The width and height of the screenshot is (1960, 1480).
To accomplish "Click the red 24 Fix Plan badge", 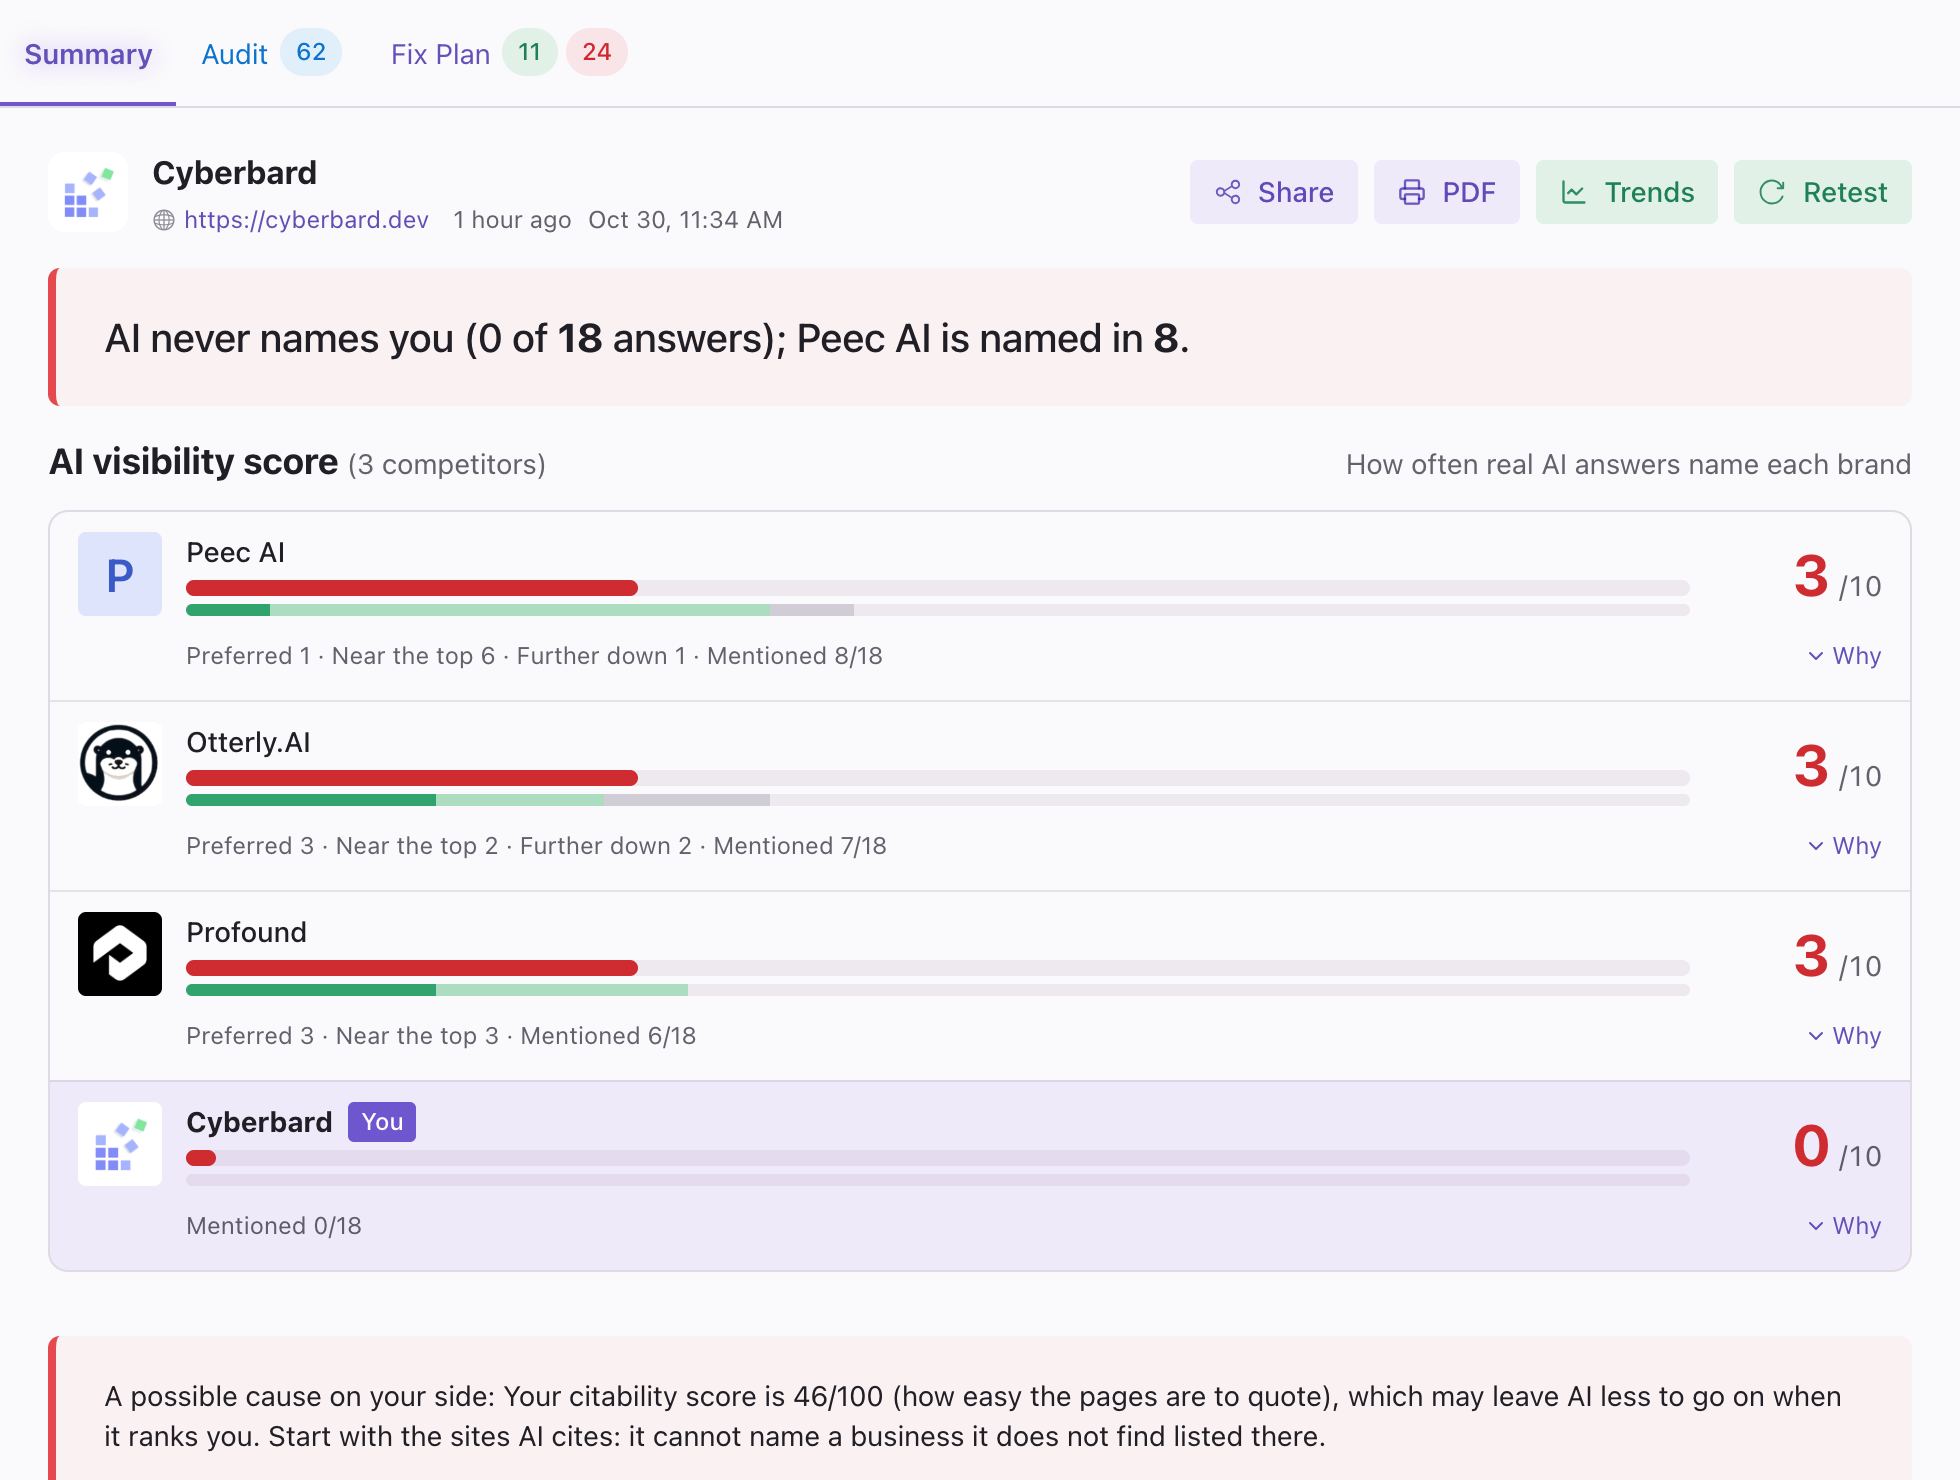I will (x=597, y=52).
